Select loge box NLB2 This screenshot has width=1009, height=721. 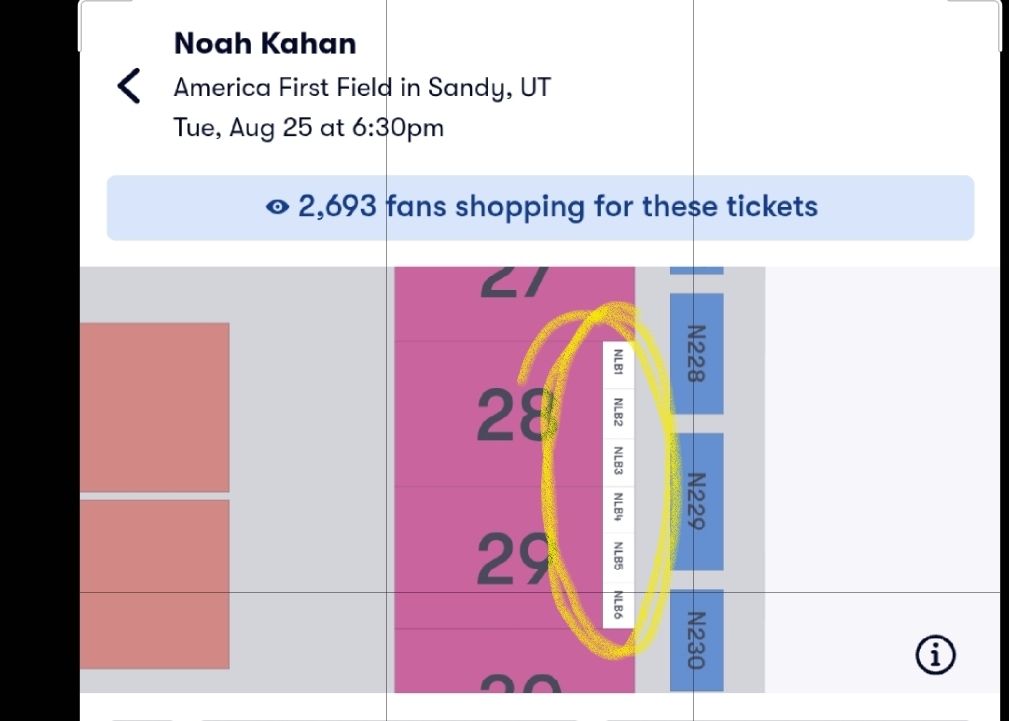tap(618, 412)
